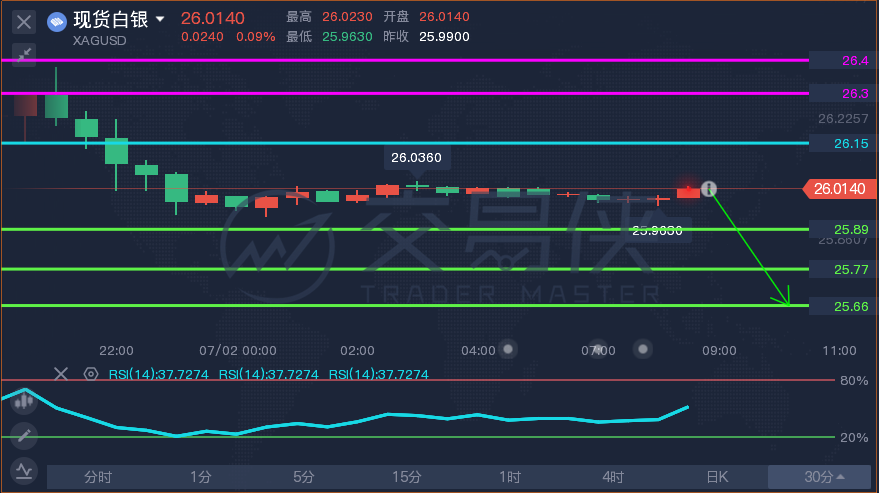Click the info marker beside latest candle
The width and height of the screenshot is (879, 493).
tap(709, 188)
